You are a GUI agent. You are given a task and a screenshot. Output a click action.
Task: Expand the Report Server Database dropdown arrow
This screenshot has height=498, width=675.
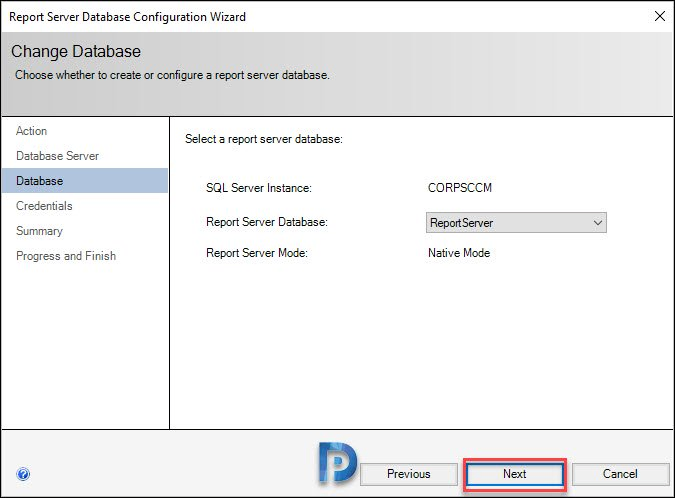[598, 223]
